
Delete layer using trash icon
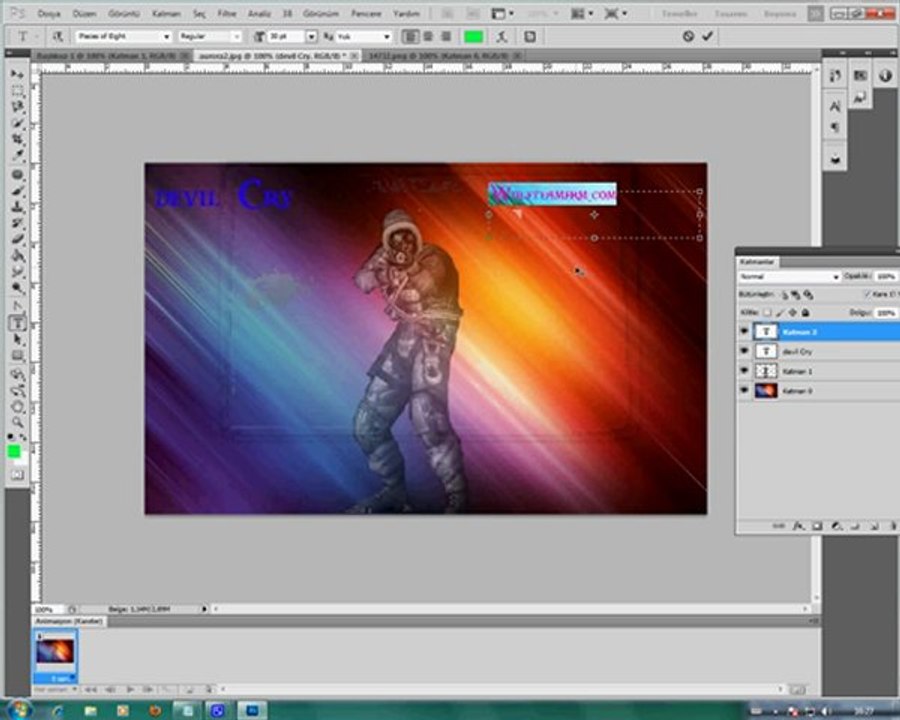893,525
